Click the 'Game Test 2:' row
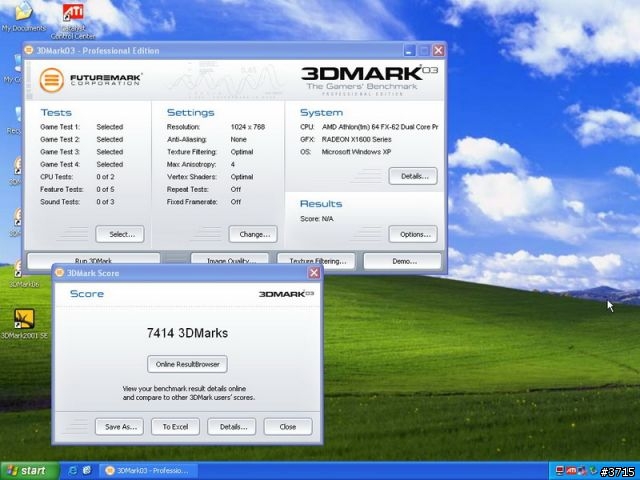Viewport: 640px width, 480px height. 82,139
